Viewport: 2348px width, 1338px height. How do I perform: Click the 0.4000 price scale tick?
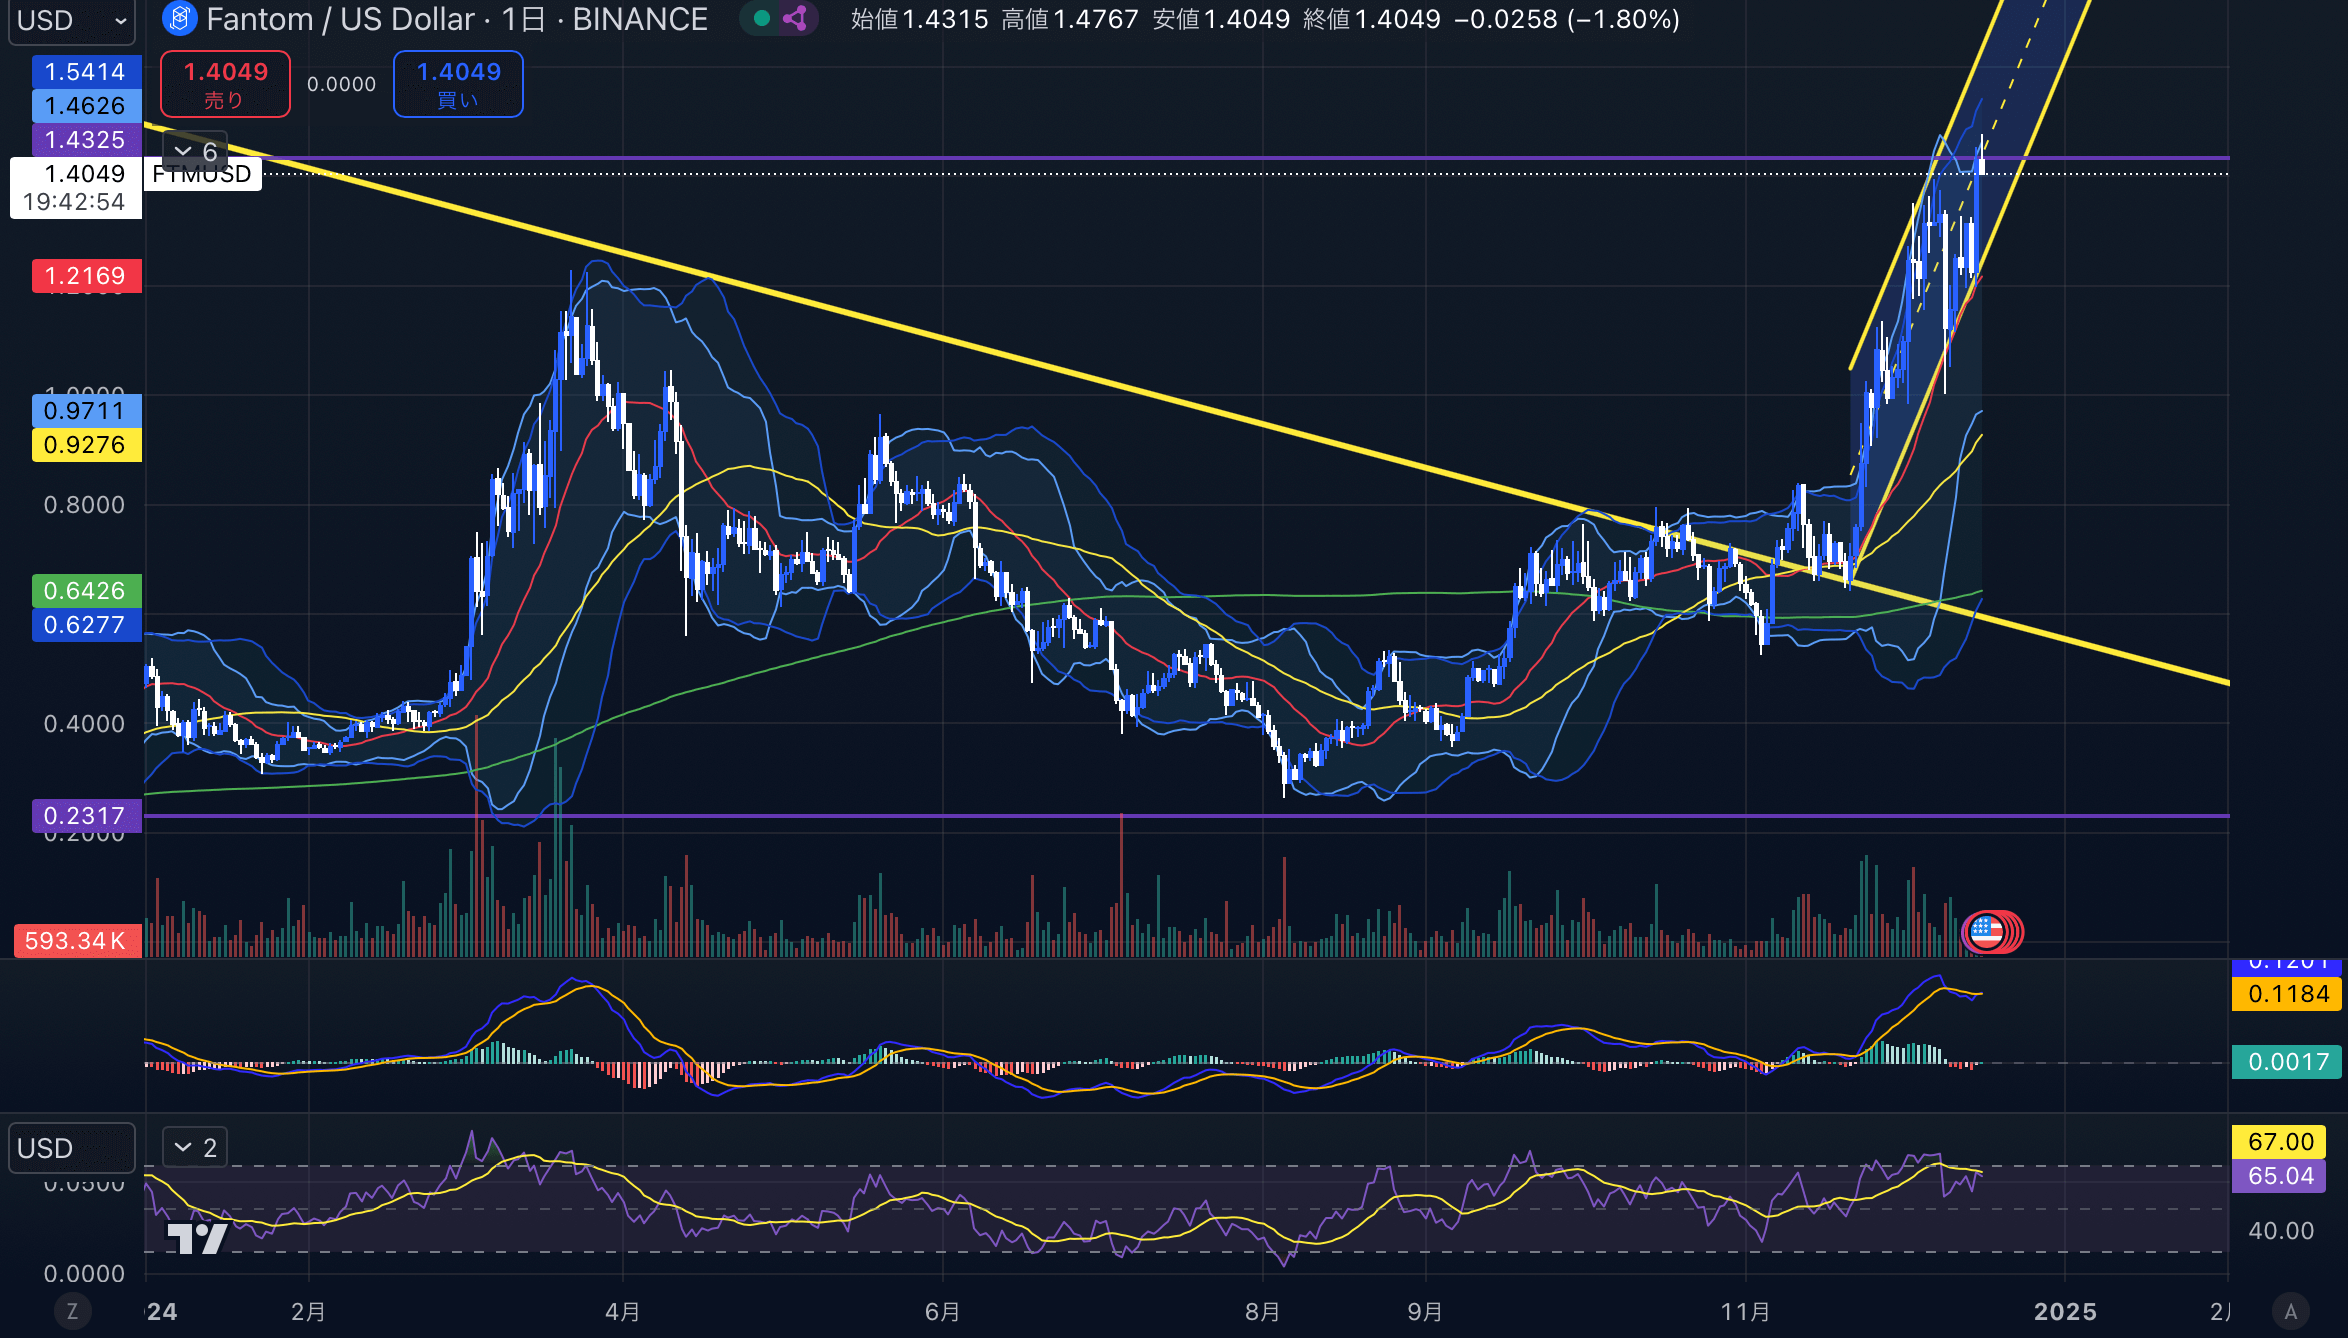click(x=84, y=724)
